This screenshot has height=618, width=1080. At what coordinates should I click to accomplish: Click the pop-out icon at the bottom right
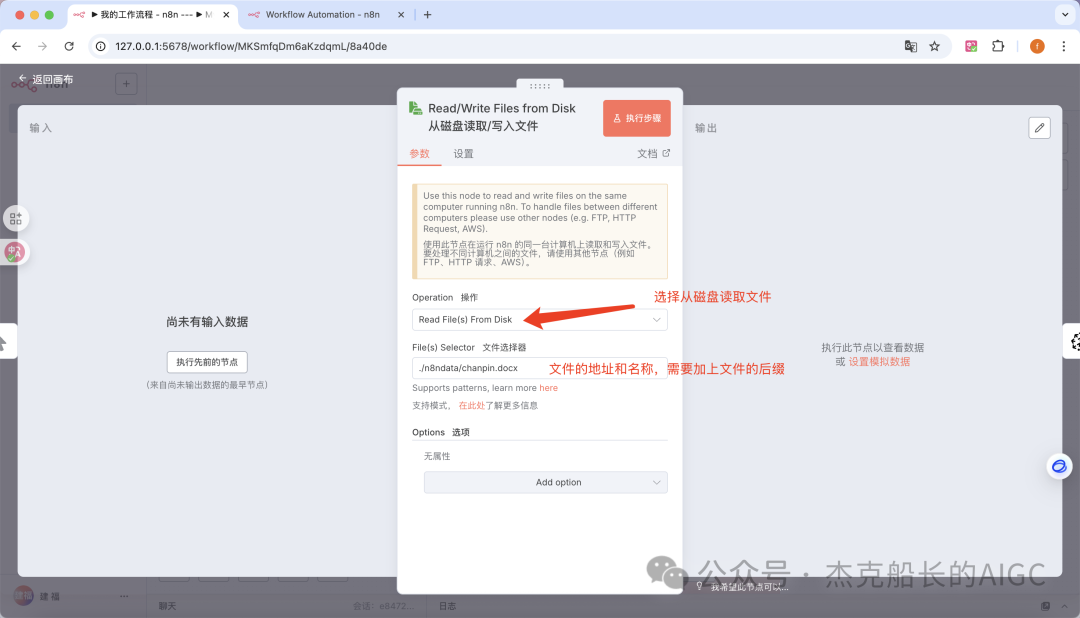tap(1046, 606)
